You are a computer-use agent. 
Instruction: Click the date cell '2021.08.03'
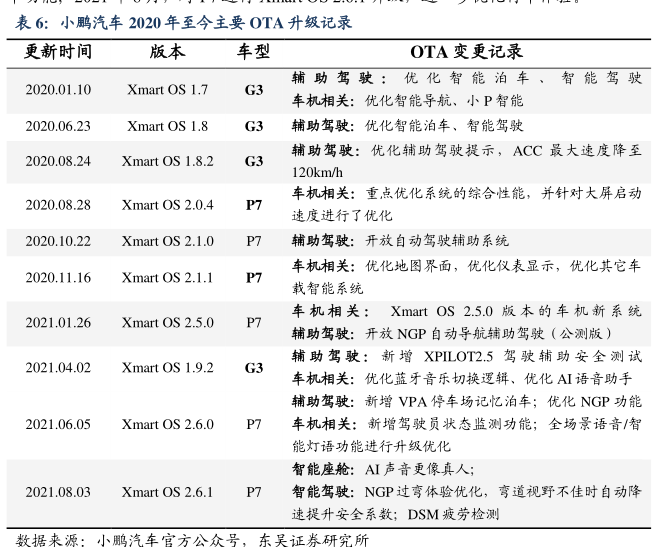58,492
